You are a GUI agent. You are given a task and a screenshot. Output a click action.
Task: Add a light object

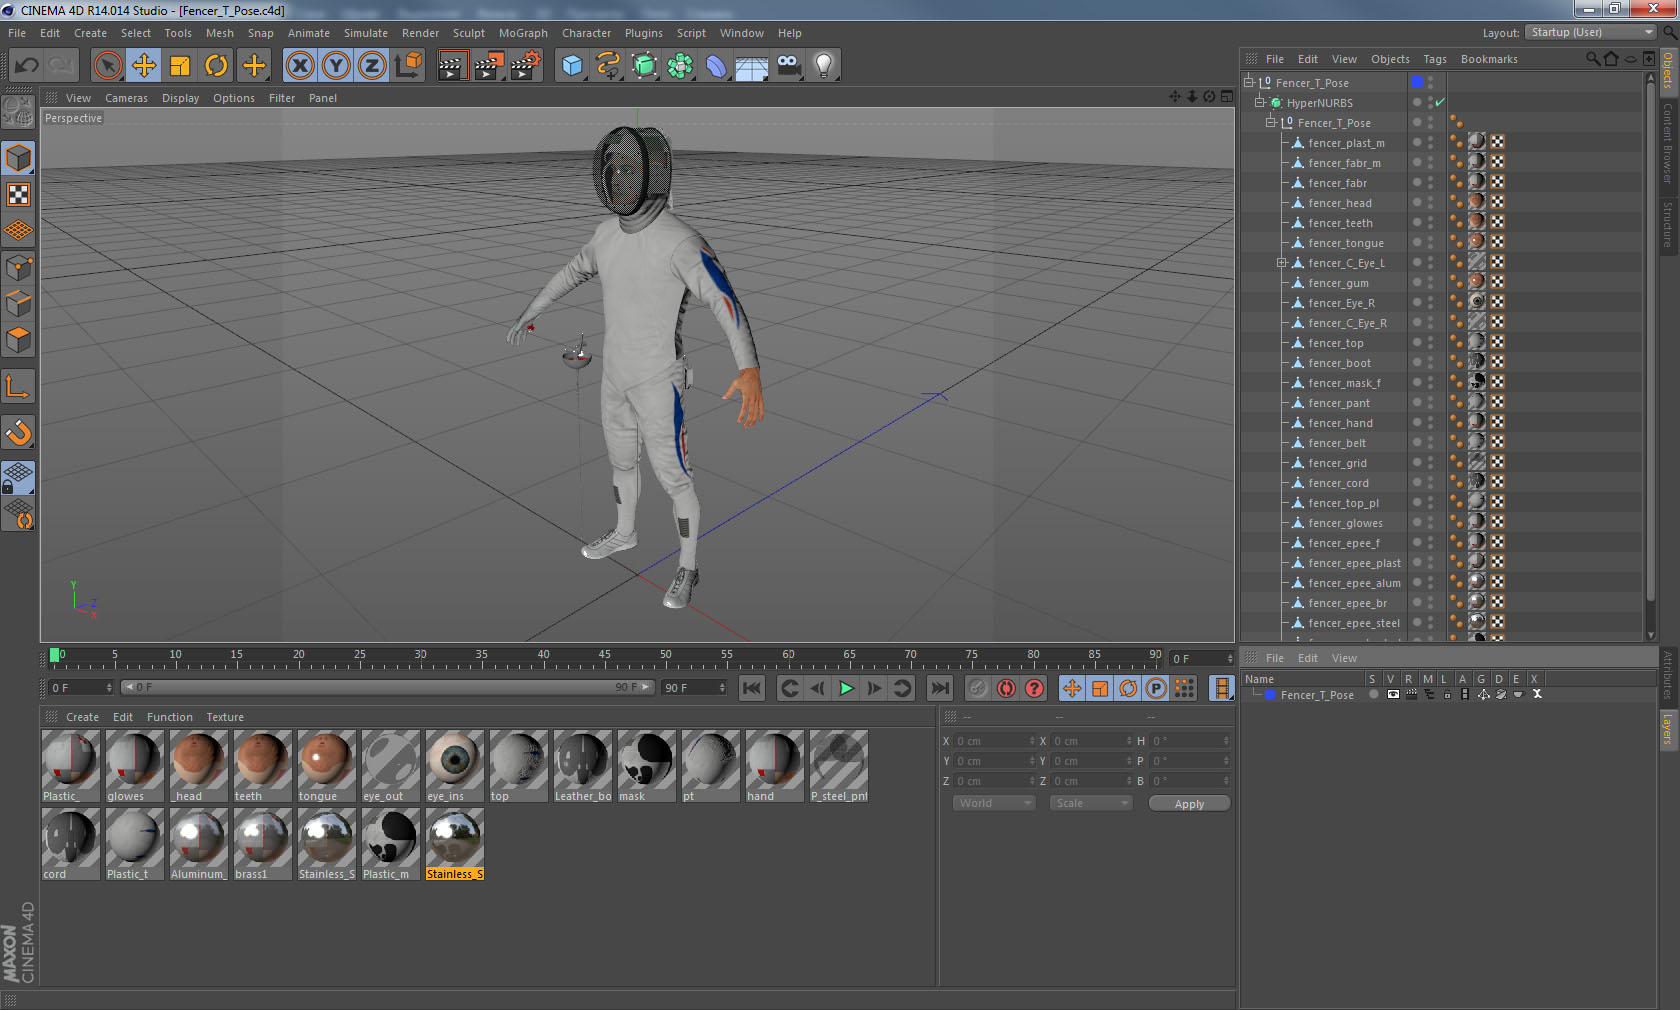tap(824, 66)
